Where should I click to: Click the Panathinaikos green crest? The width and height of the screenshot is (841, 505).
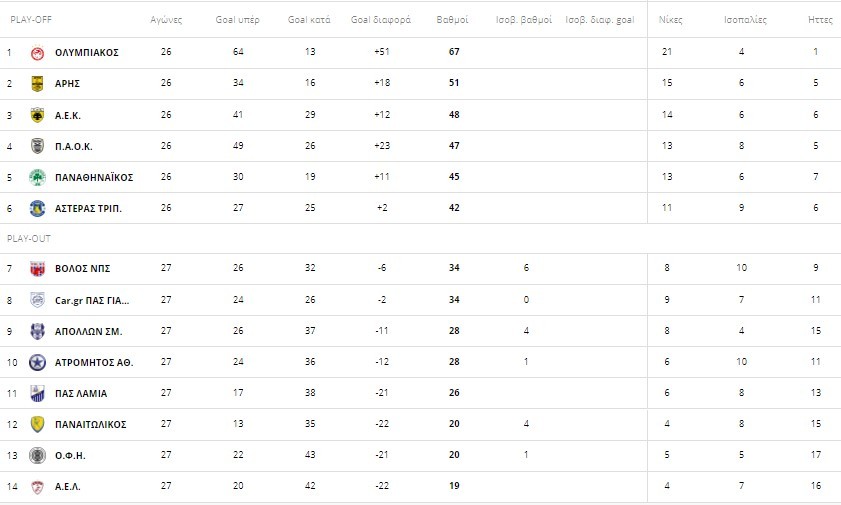(x=37, y=178)
